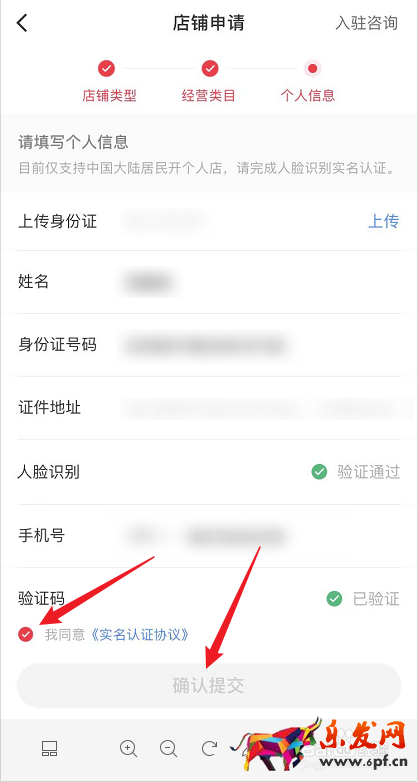418x782 pixels.
Task: Tap the zoom out magnifier icon
Action: click(169, 748)
